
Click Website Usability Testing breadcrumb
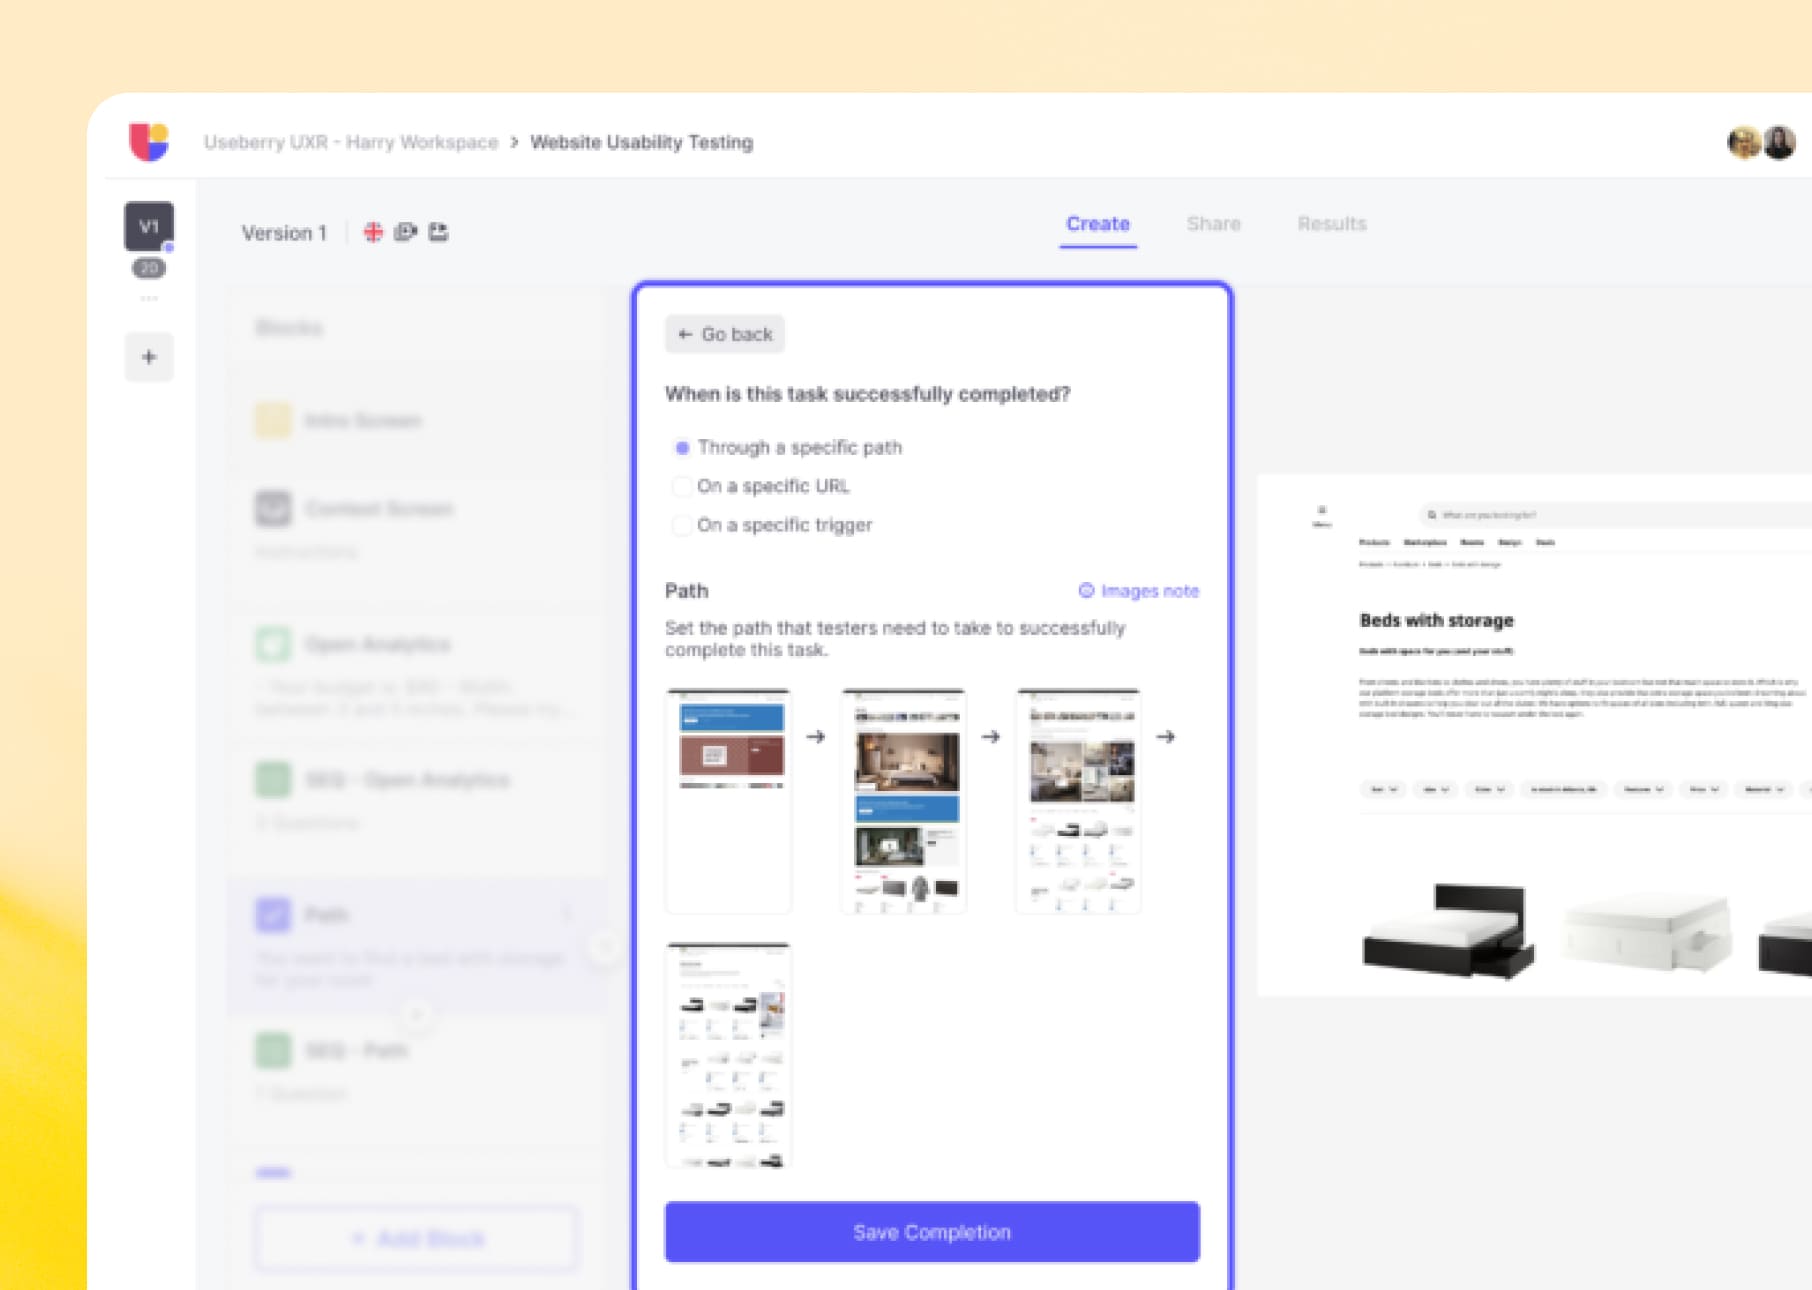(641, 142)
